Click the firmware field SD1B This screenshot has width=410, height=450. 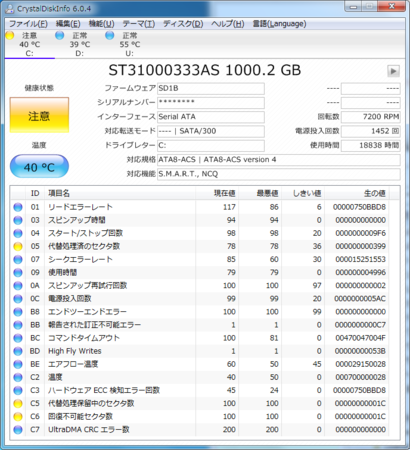pyautogui.click(x=211, y=88)
